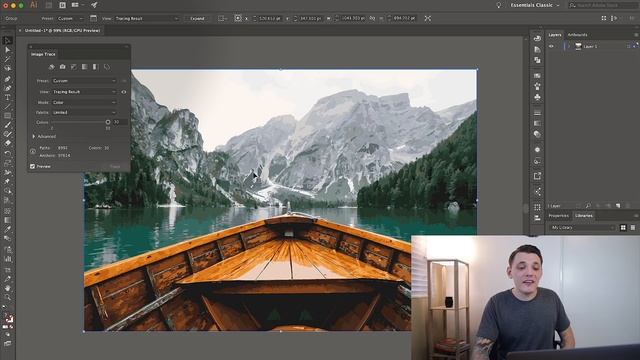
Task: Switch to the Layers tab
Action: [x=554, y=35]
